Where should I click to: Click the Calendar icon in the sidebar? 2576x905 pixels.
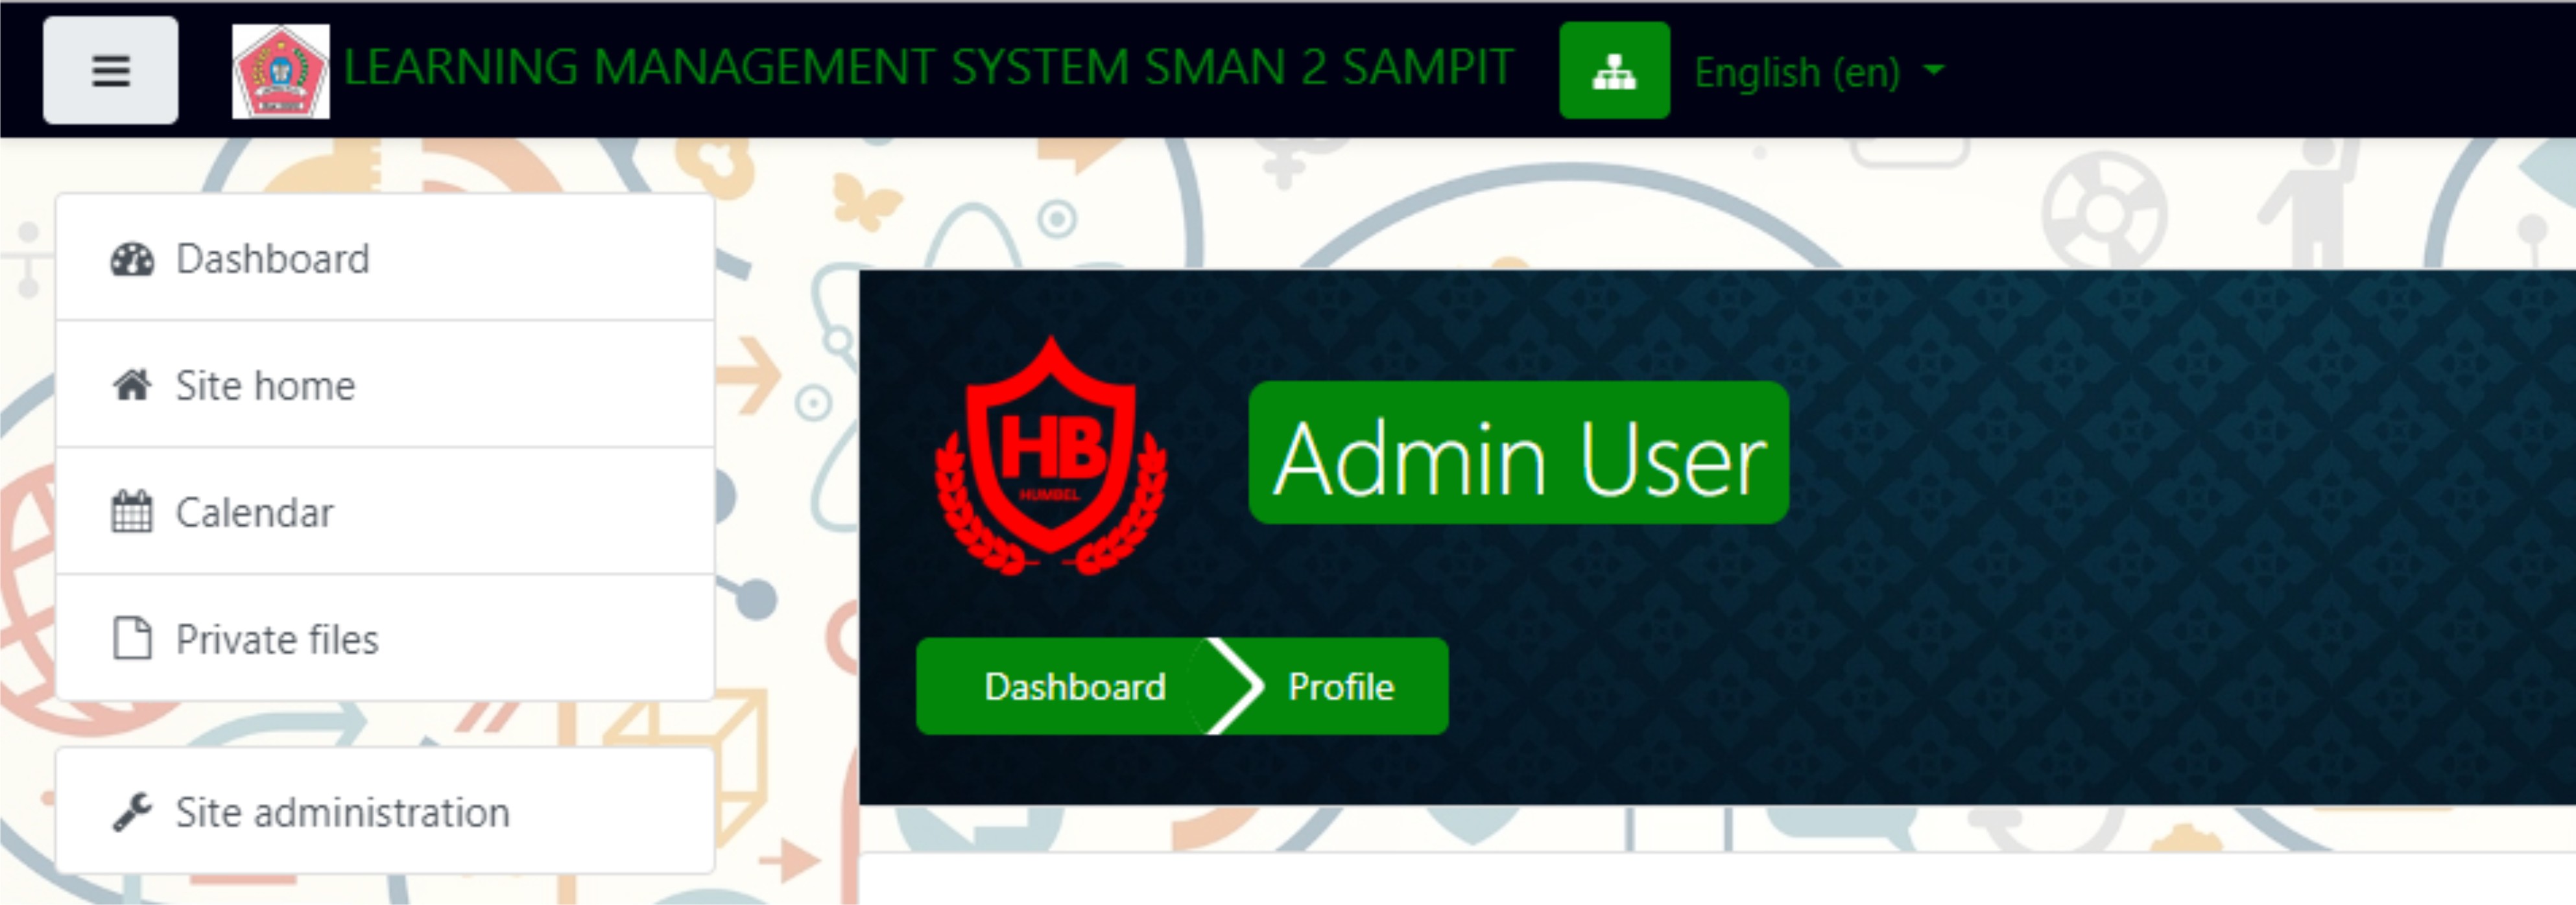pyautogui.click(x=132, y=512)
